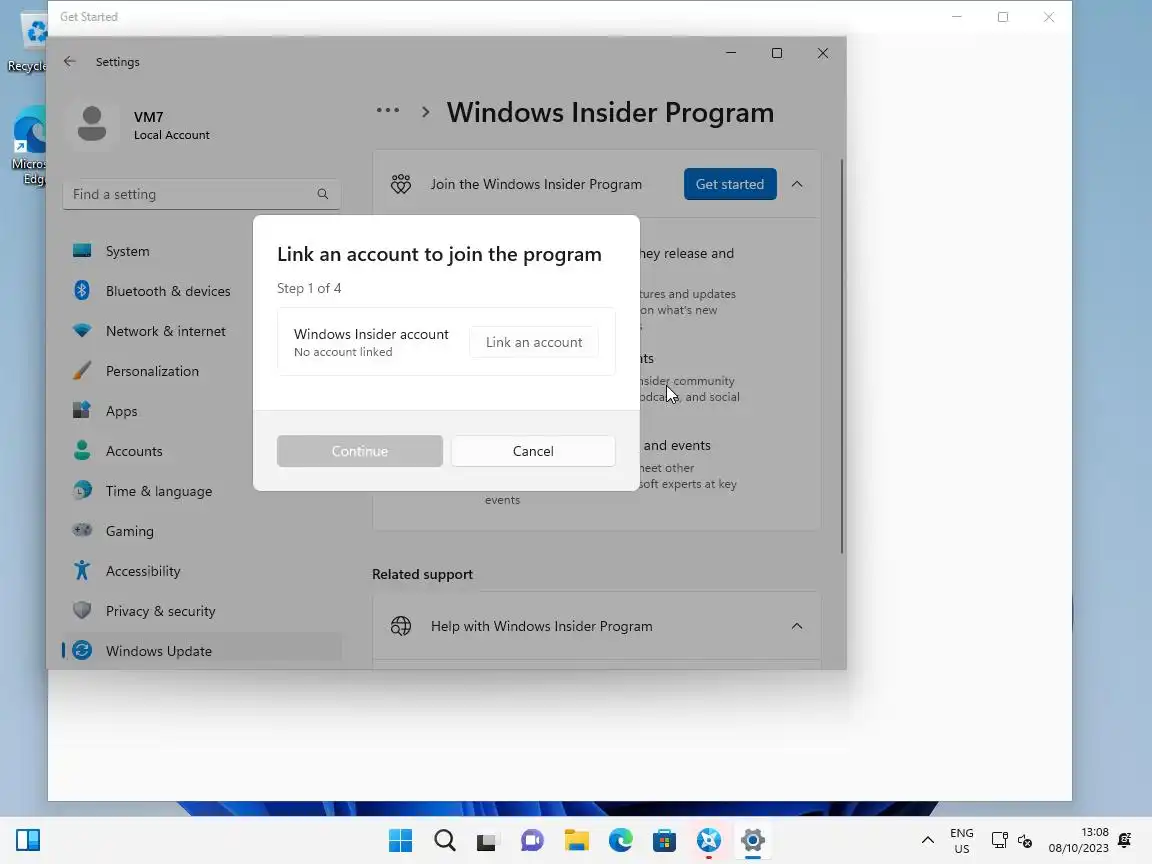Open Task View on taskbar
This screenshot has height=864, width=1152.
[487, 840]
